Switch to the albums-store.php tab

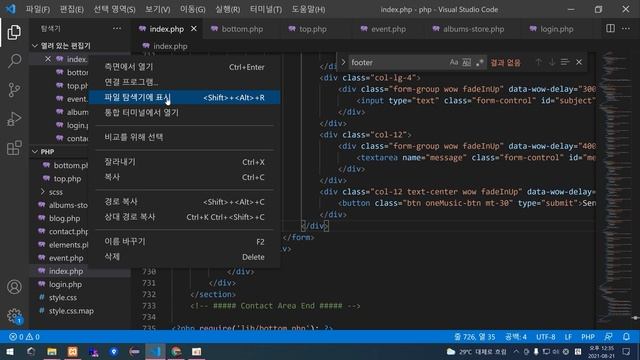tap(473, 29)
